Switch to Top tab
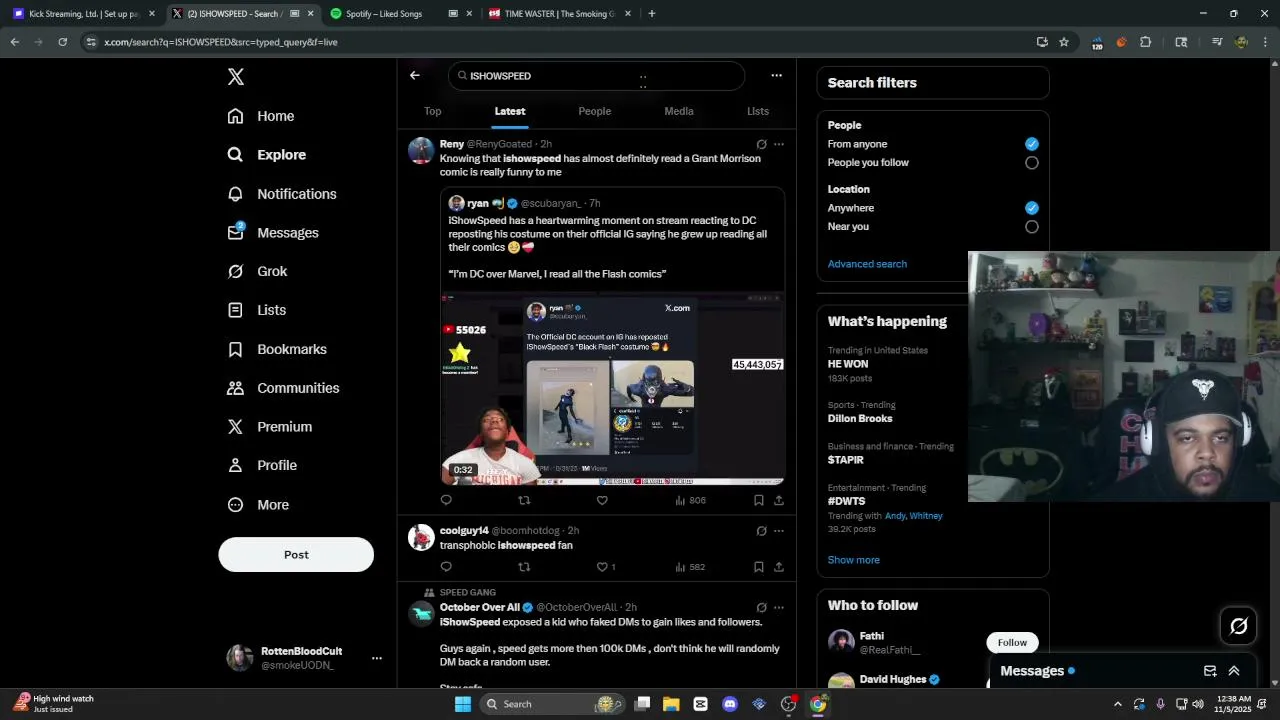1280x720 pixels. pos(432,111)
